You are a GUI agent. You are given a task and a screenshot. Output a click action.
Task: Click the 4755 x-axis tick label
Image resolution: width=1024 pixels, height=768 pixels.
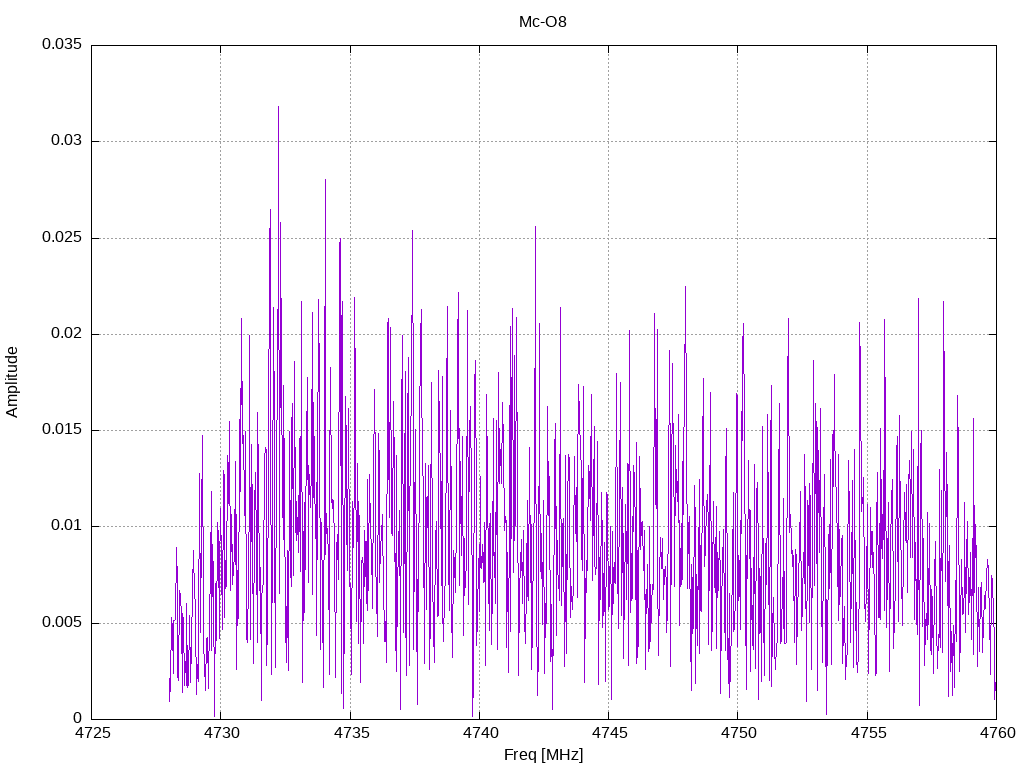coord(869,733)
